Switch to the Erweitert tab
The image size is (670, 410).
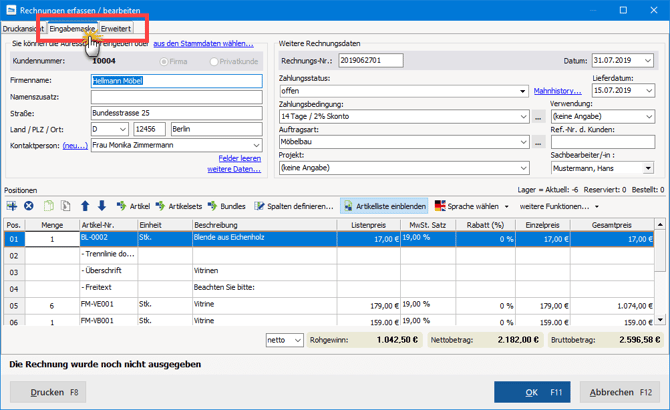point(115,29)
